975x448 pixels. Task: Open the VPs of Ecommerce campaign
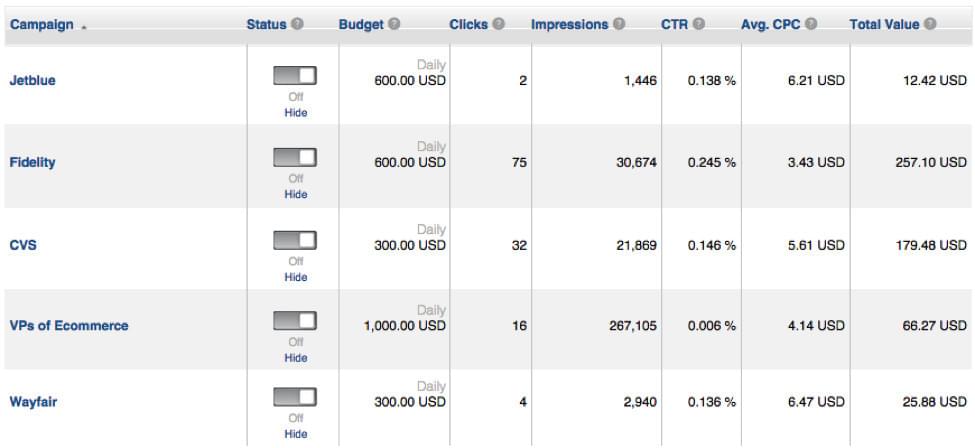click(x=69, y=325)
